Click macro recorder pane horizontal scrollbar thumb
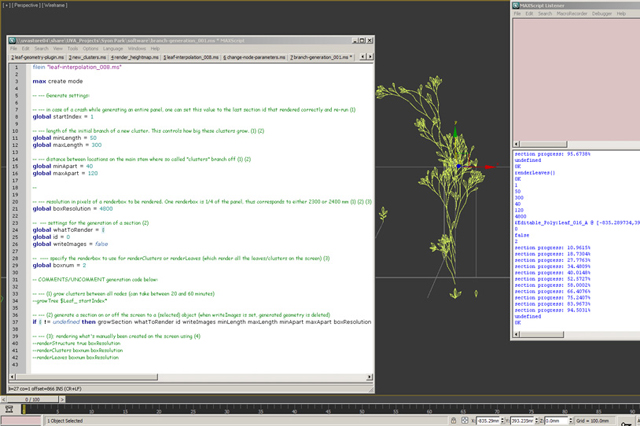Viewport: 640px width, 426px height. click(x=543, y=144)
